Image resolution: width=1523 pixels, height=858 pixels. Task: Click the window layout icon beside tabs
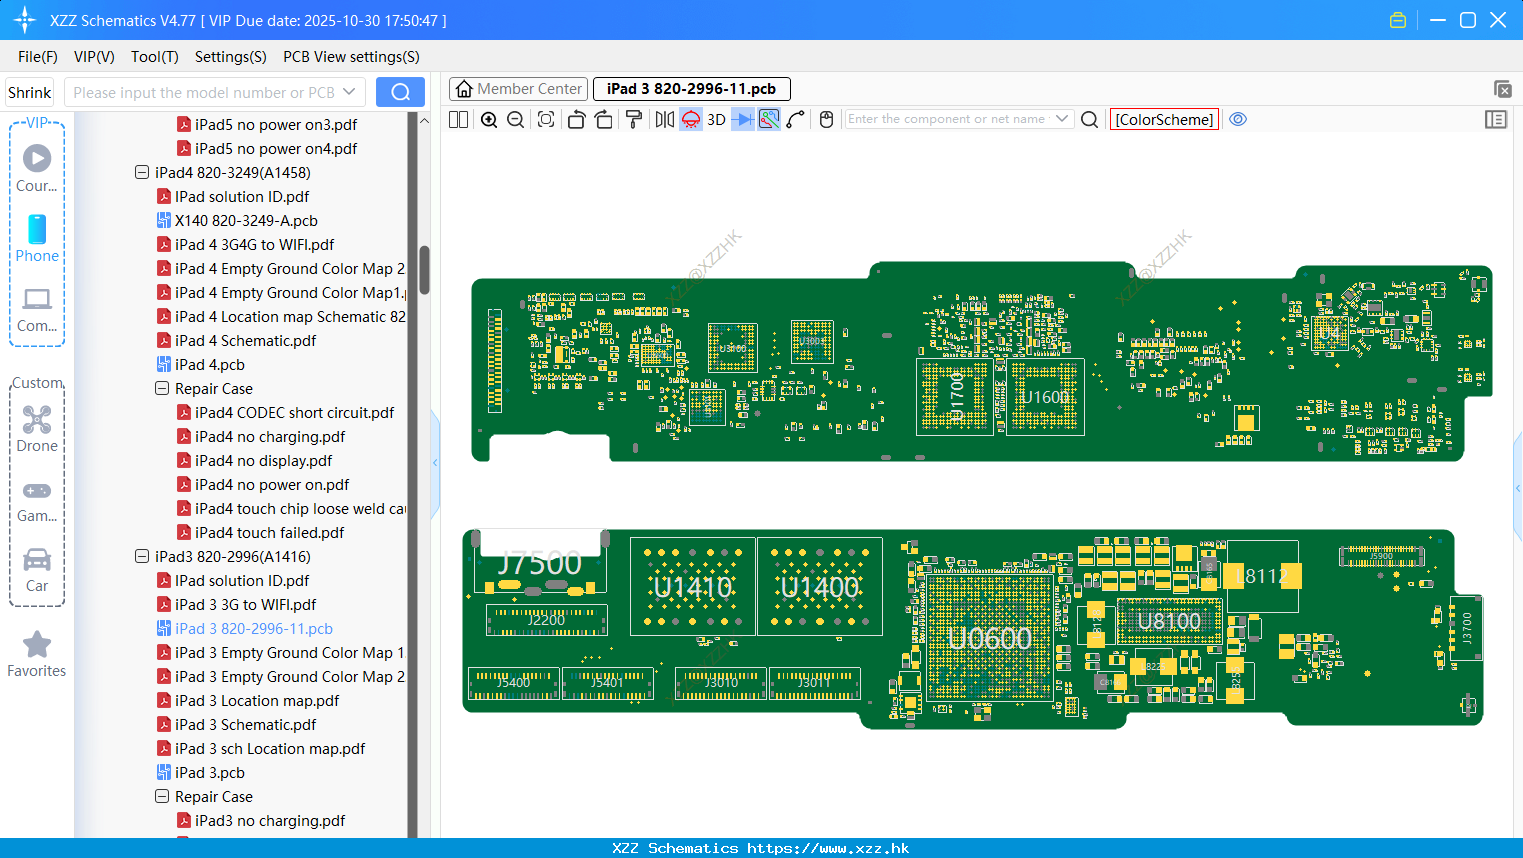click(1502, 89)
